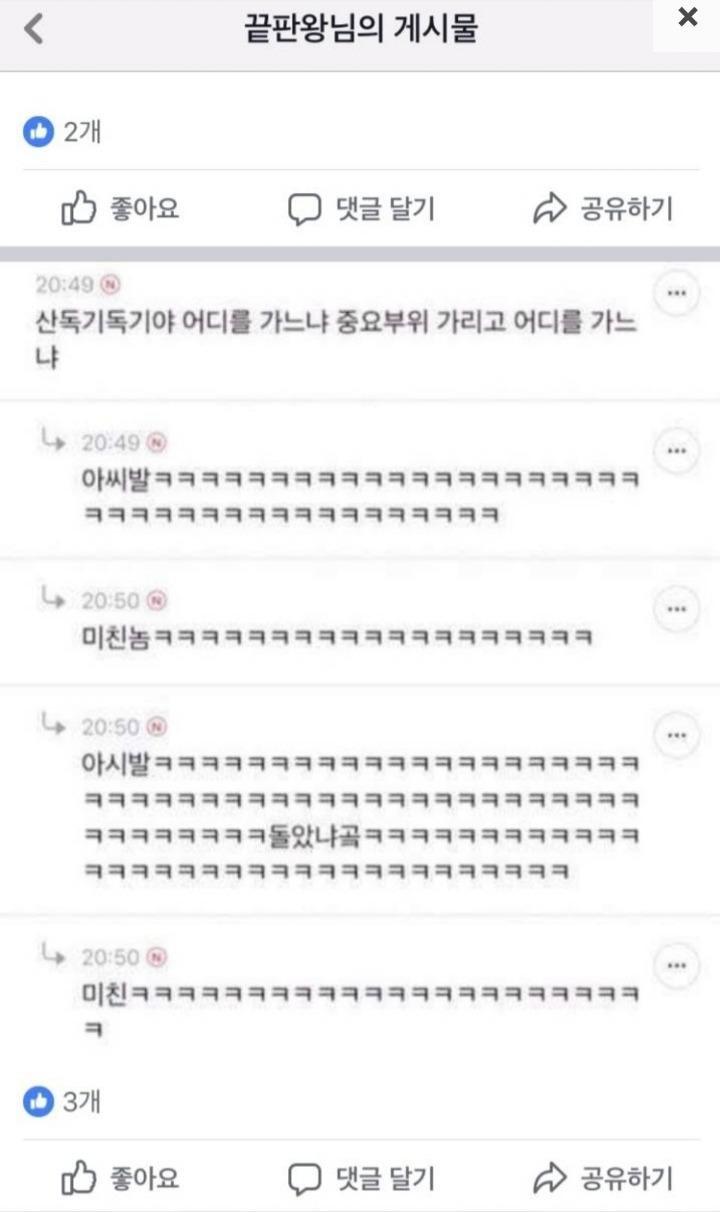View who liked via the 2개 count
The width and height of the screenshot is (720, 1212).
coord(82,131)
